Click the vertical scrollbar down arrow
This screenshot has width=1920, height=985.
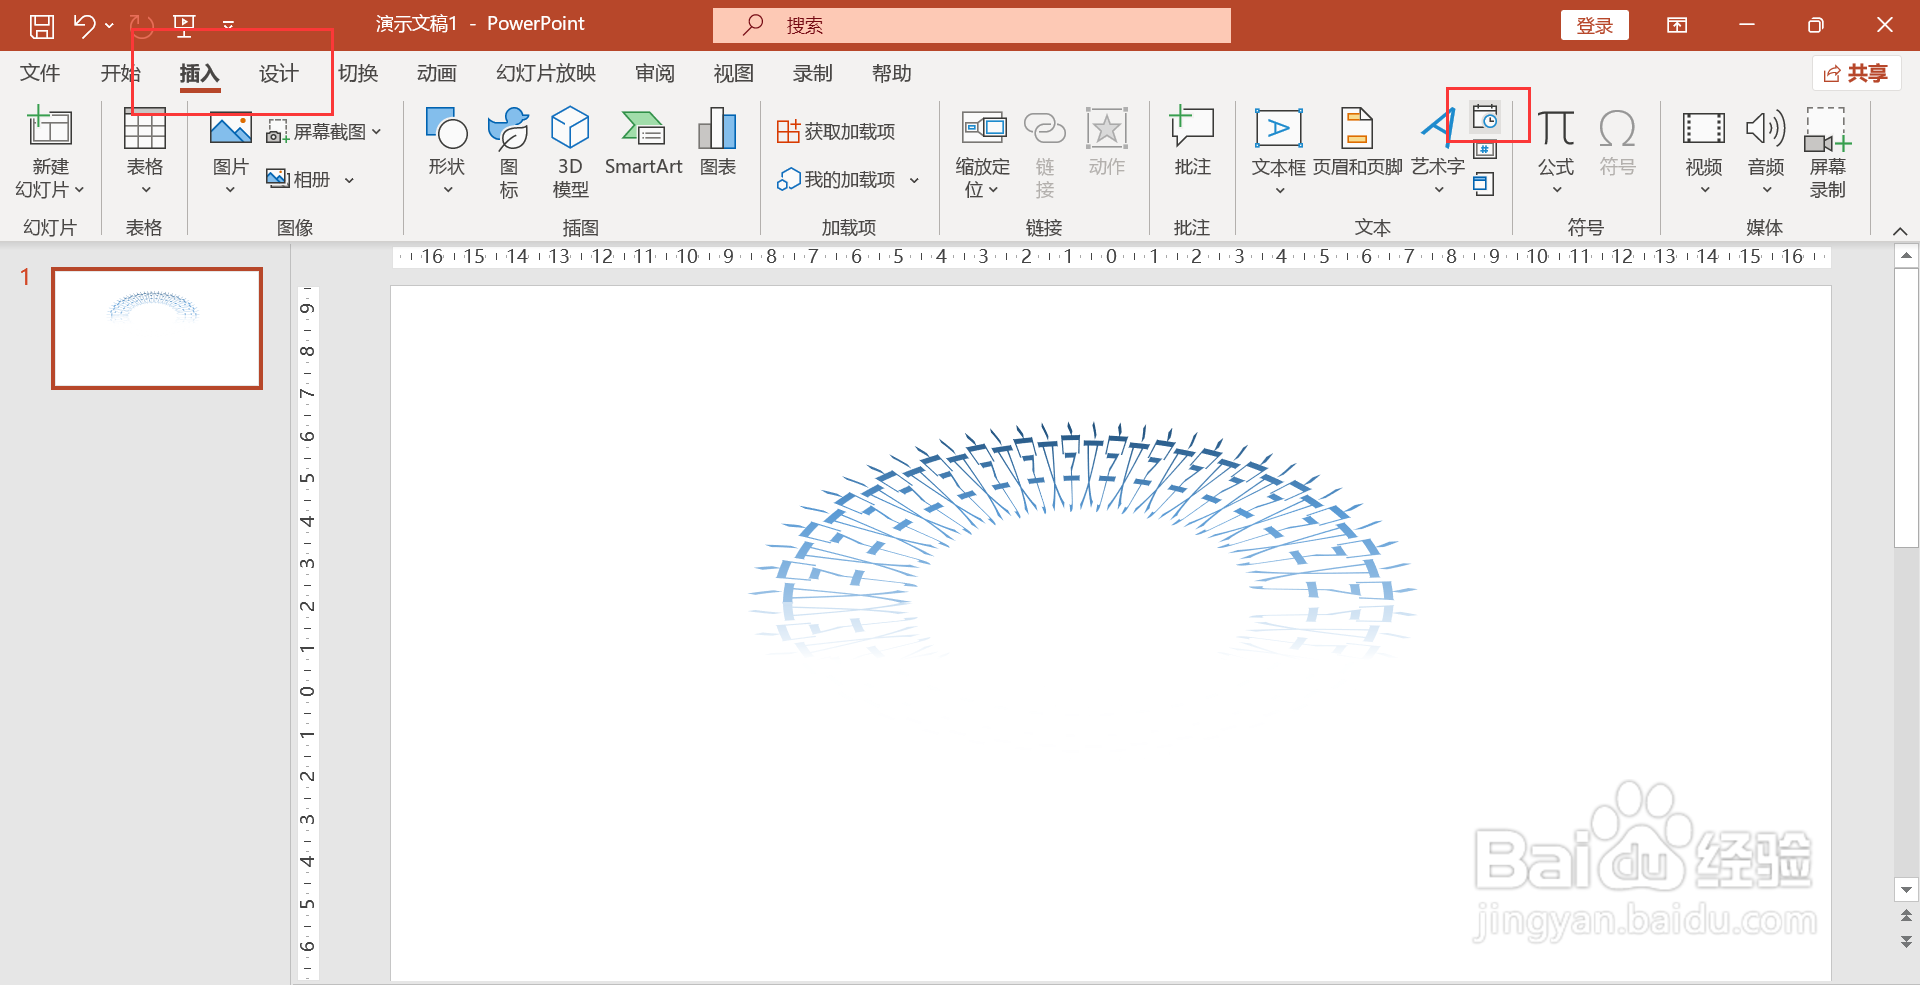(1907, 889)
